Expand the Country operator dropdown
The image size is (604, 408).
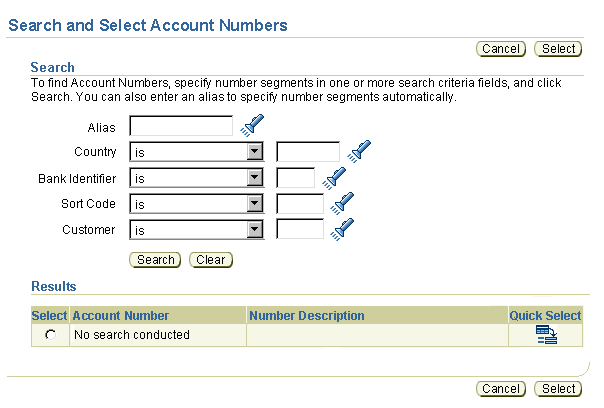[x=255, y=151]
